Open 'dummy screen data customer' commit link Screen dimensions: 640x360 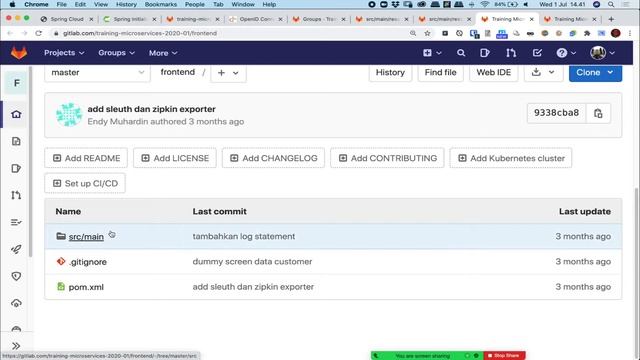[x=252, y=261]
